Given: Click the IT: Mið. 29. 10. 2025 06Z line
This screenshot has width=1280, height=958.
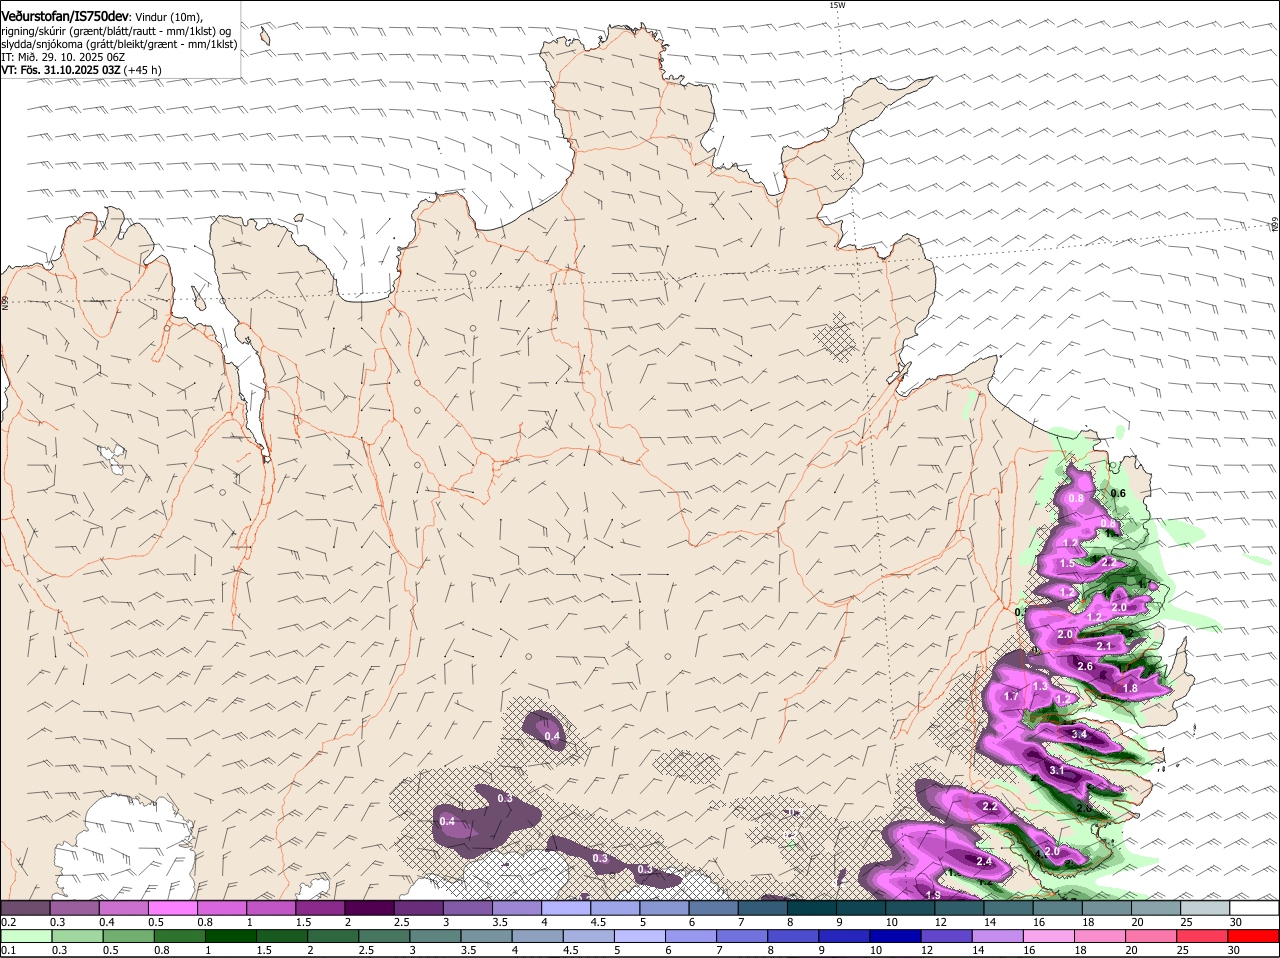Looking at the screenshot, I should tap(63, 57).
